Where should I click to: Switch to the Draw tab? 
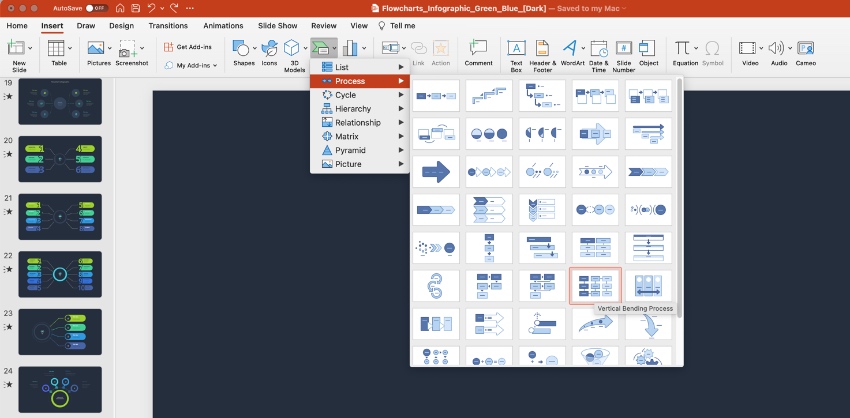[x=86, y=25]
